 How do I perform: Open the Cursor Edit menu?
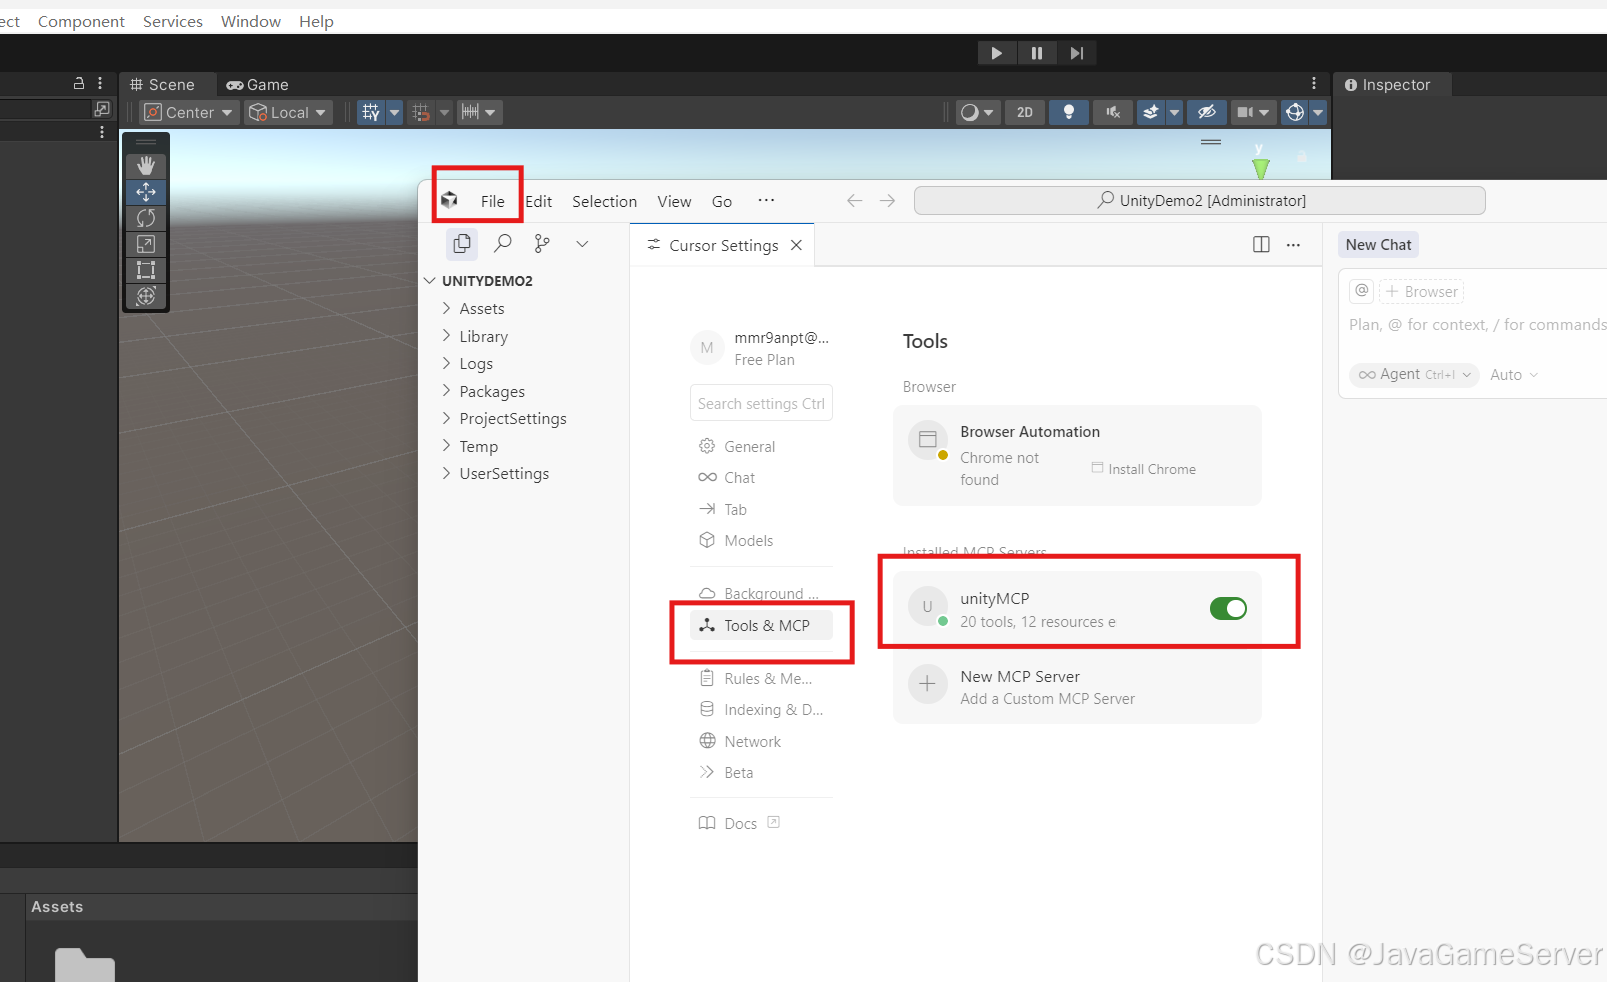[539, 201]
